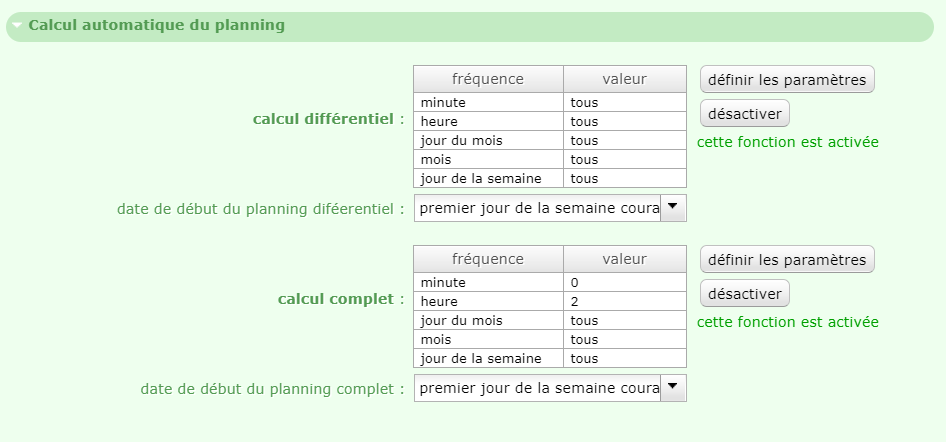Select mois row in calcul complet table
This screenshot has width=946, height=442.
(488, 339)
